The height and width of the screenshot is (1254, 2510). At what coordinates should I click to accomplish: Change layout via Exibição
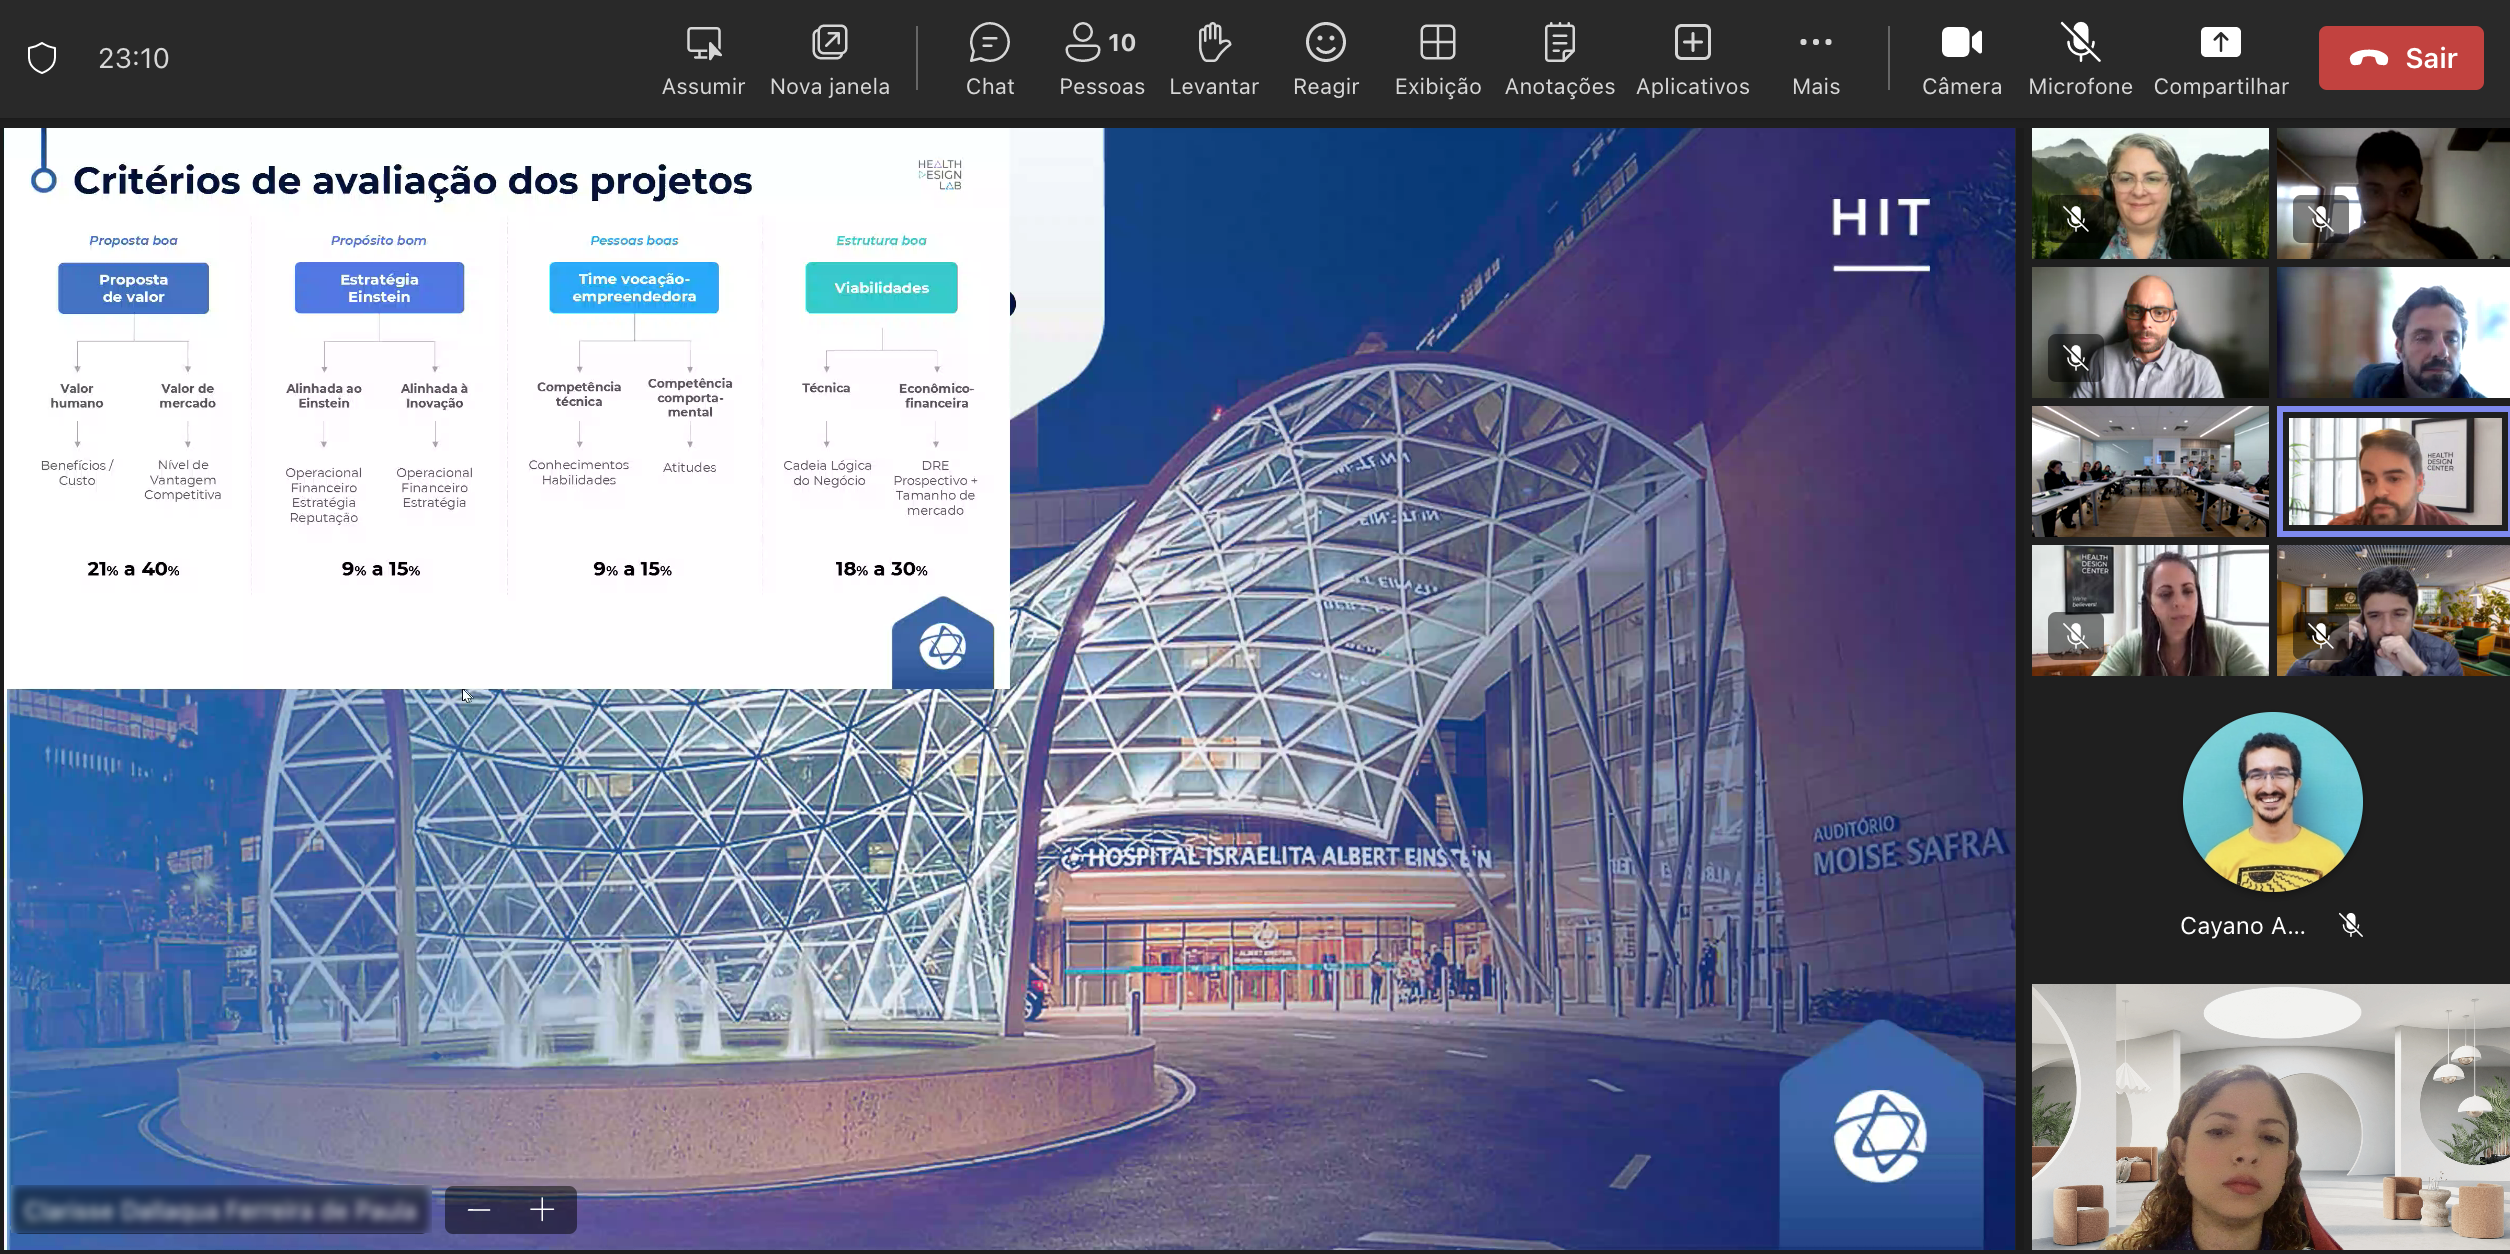click(x=1438, y=60)
